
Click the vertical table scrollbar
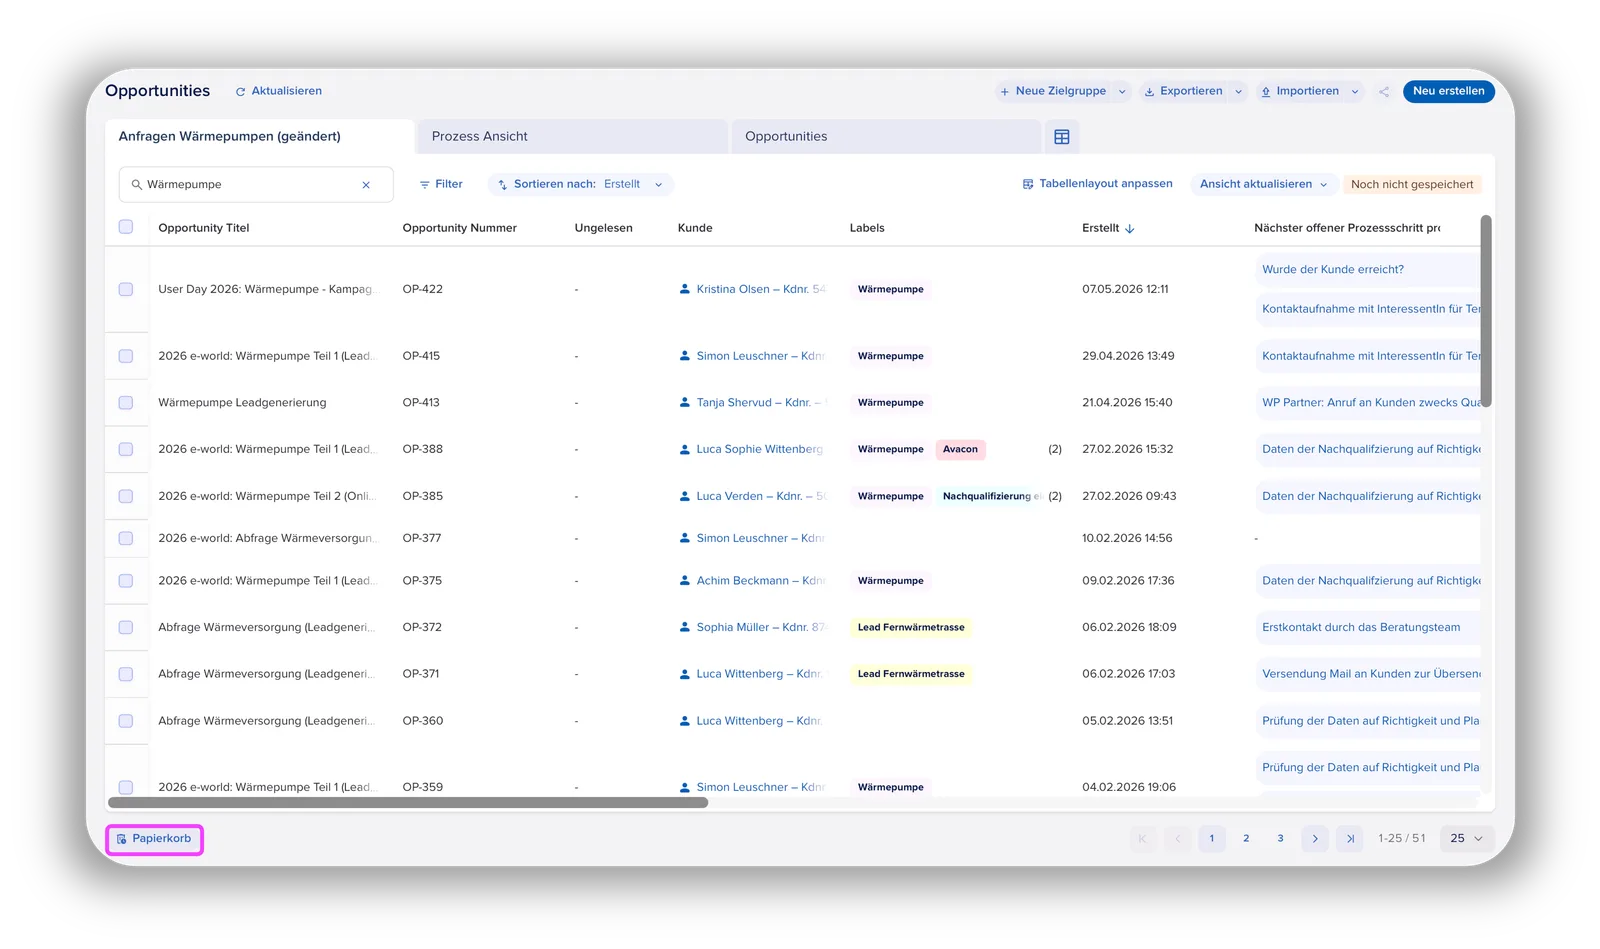[x=1486, y=311]
